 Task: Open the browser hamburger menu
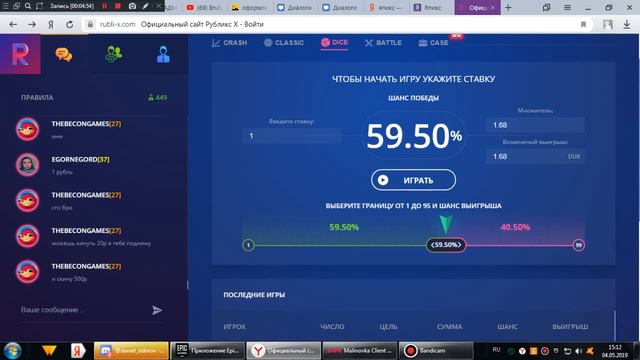[567, 7]
